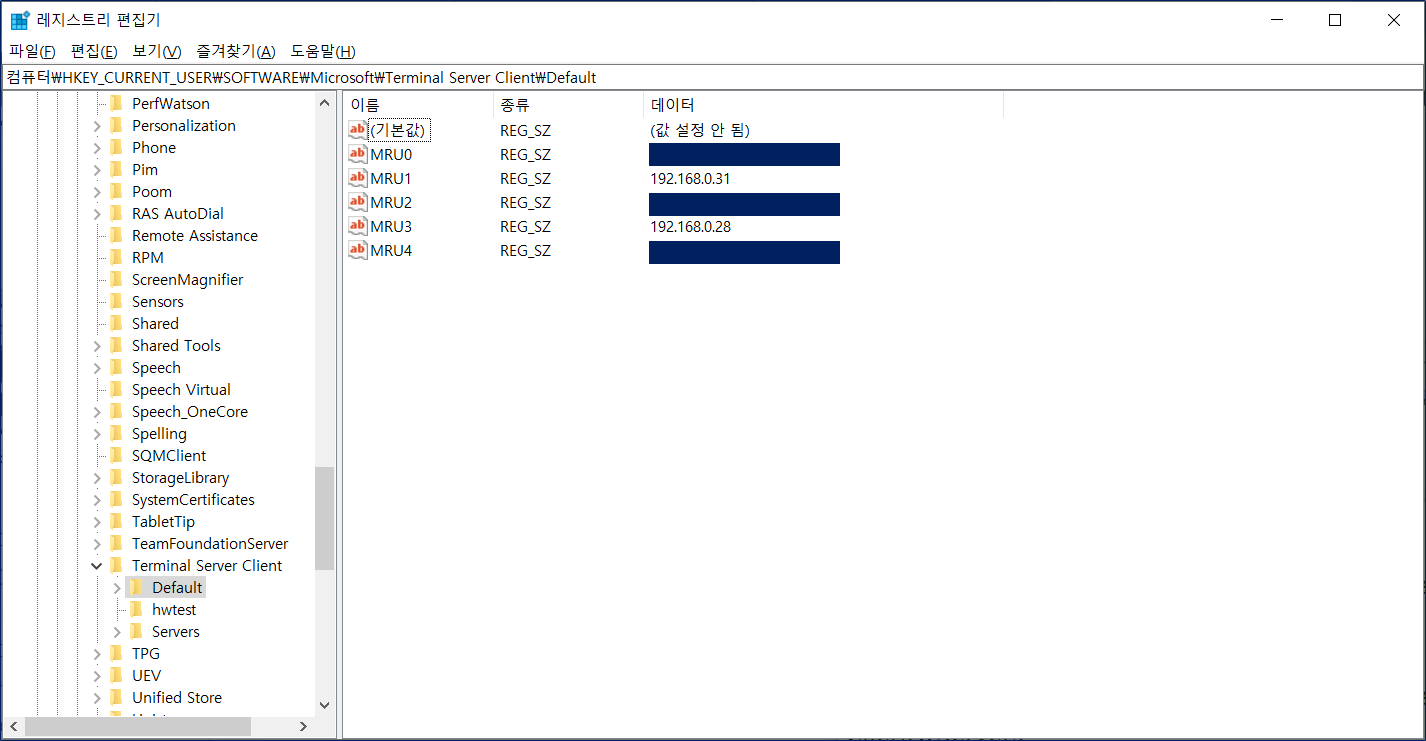Viewport: 1426px width, 741px height.
Task: Click the string icon beside MRU0
Action: 358,154
